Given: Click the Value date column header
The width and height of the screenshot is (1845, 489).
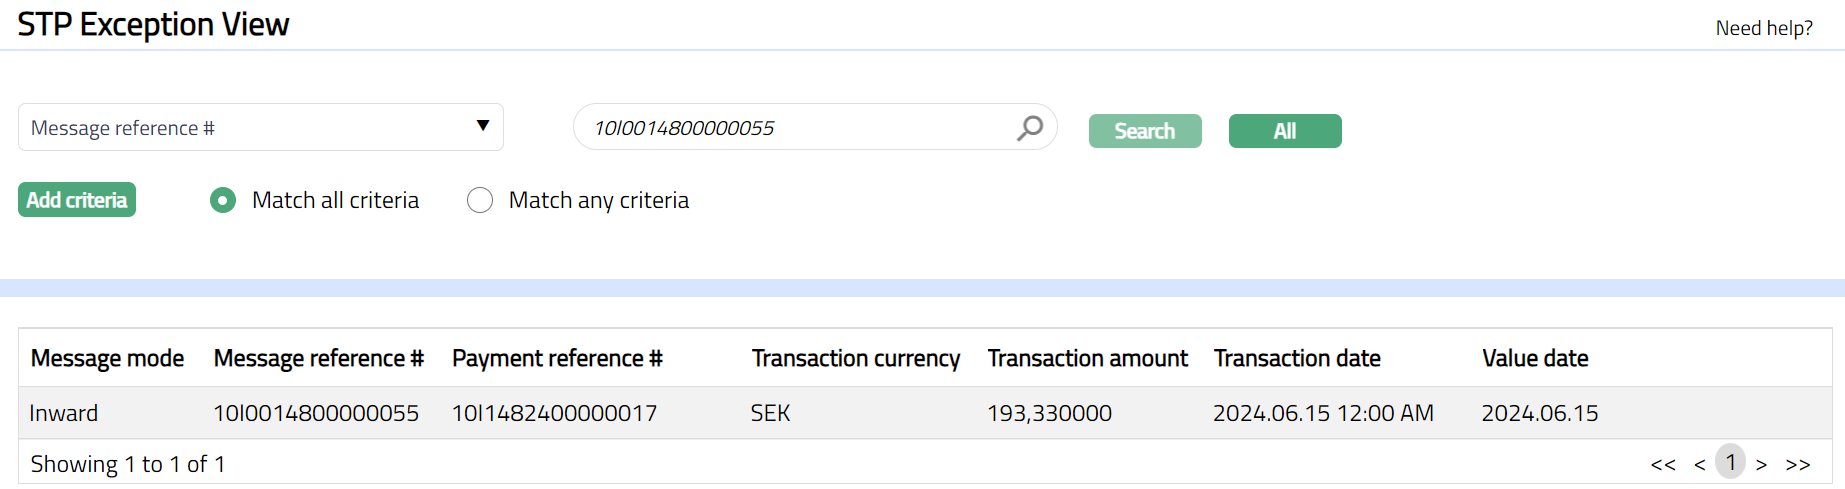Looking at the screenshot, I should point(1535,358).
